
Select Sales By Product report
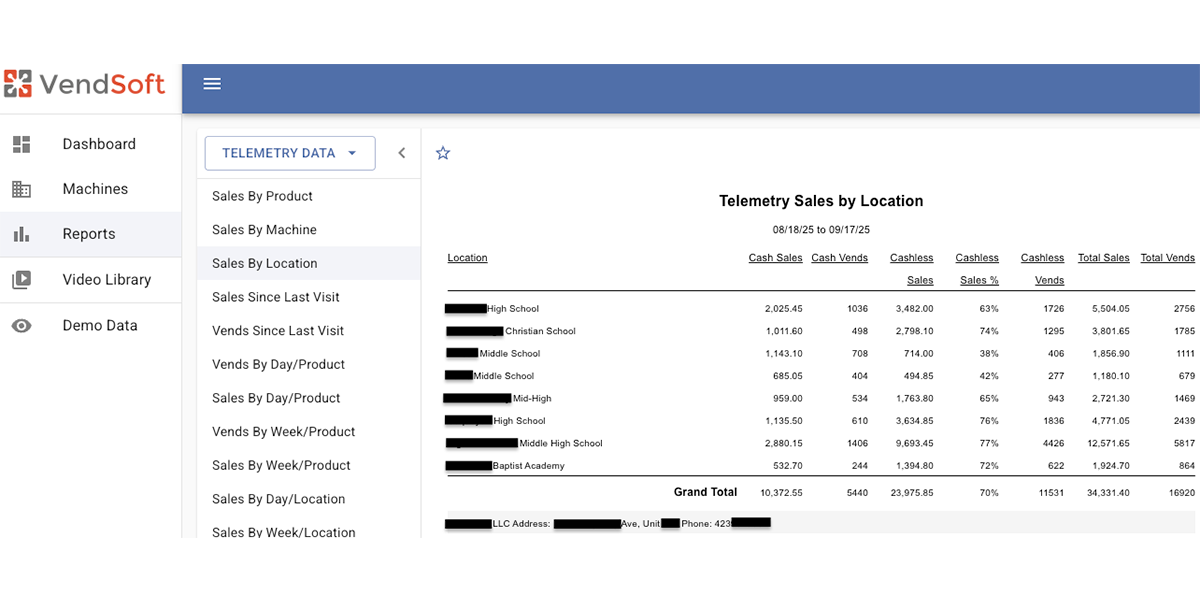[262, 196]
